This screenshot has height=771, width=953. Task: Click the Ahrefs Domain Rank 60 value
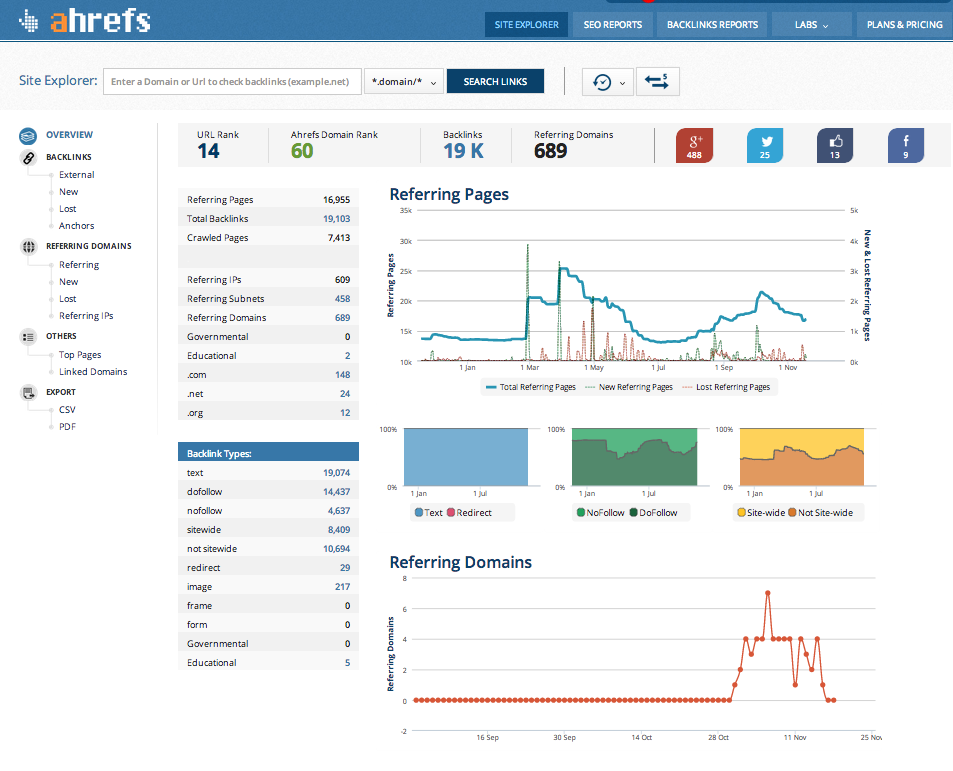pos(302,151)
